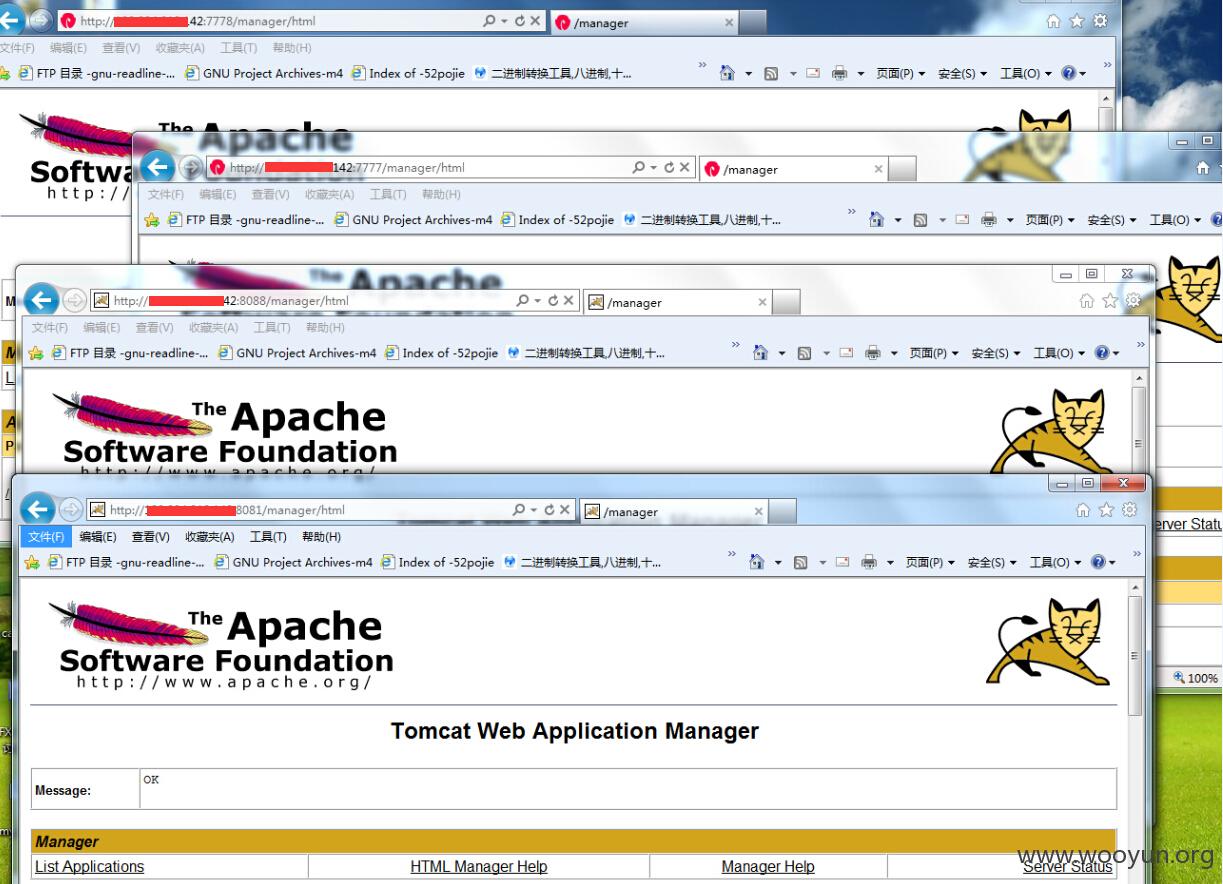Print using printer icon in 7777 window

(989, 219)
